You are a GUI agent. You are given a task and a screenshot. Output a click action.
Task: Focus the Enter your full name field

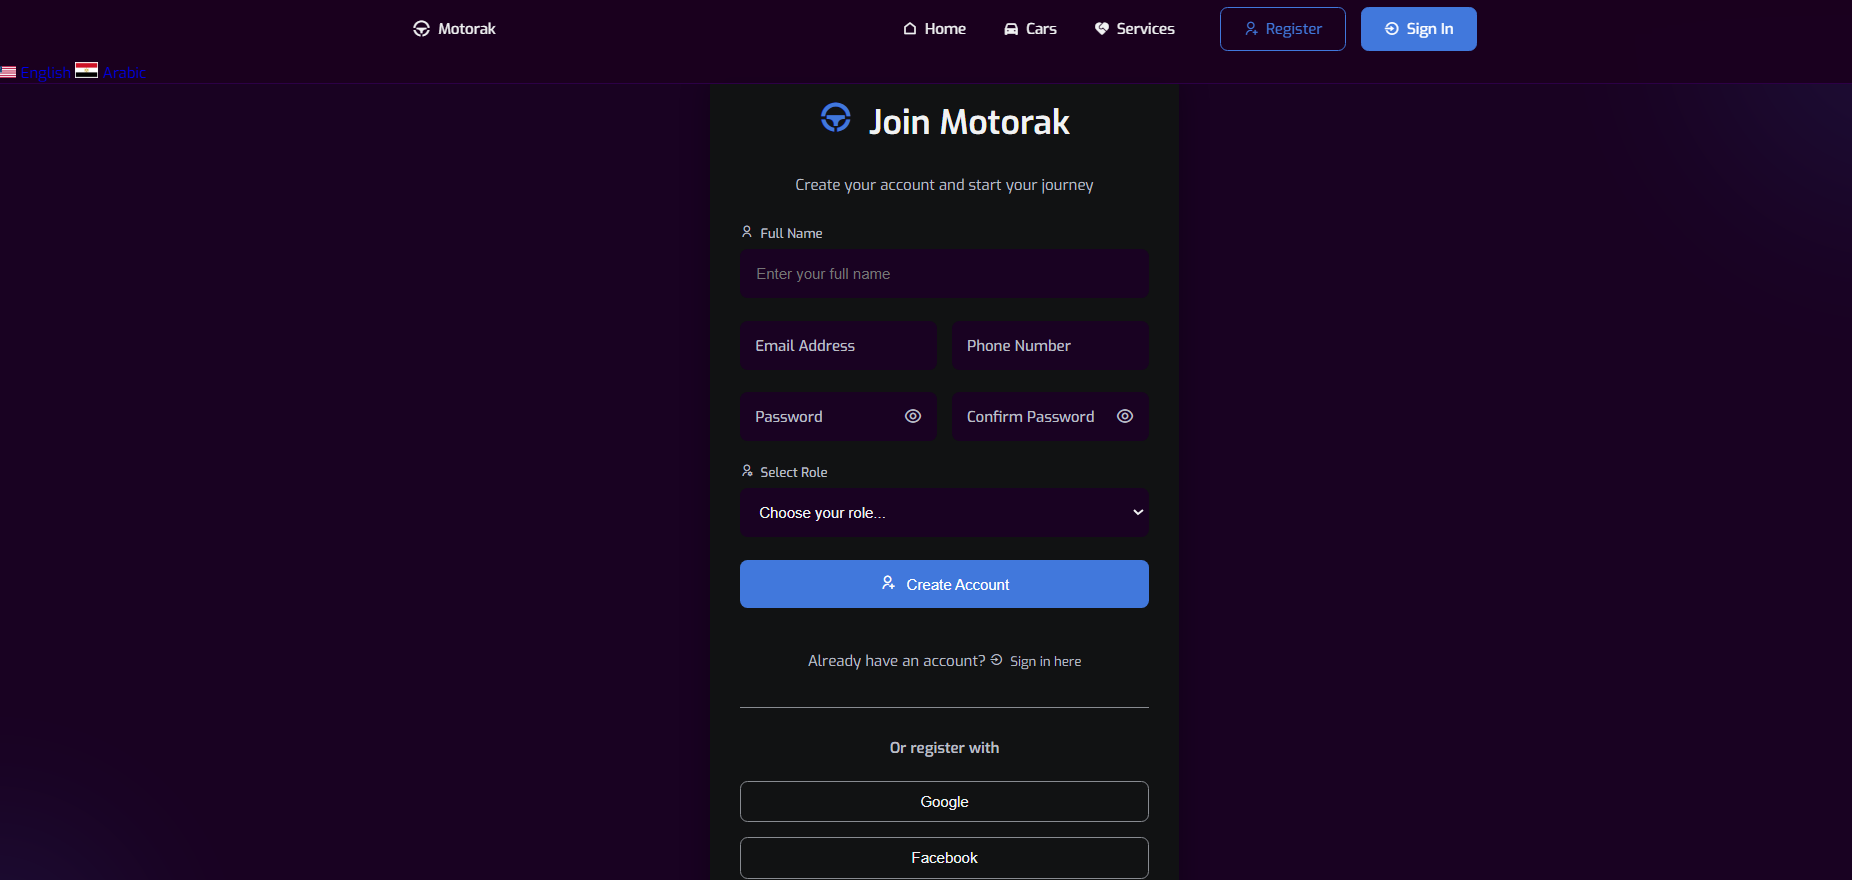[x=944, y=274]
